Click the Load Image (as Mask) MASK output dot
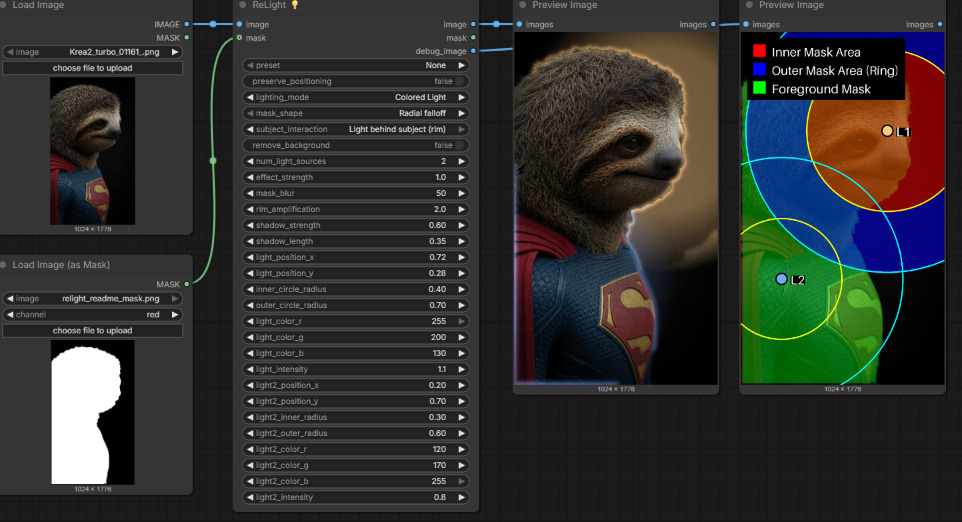This screenshot has width=962, height=522. tap(187, 284)
